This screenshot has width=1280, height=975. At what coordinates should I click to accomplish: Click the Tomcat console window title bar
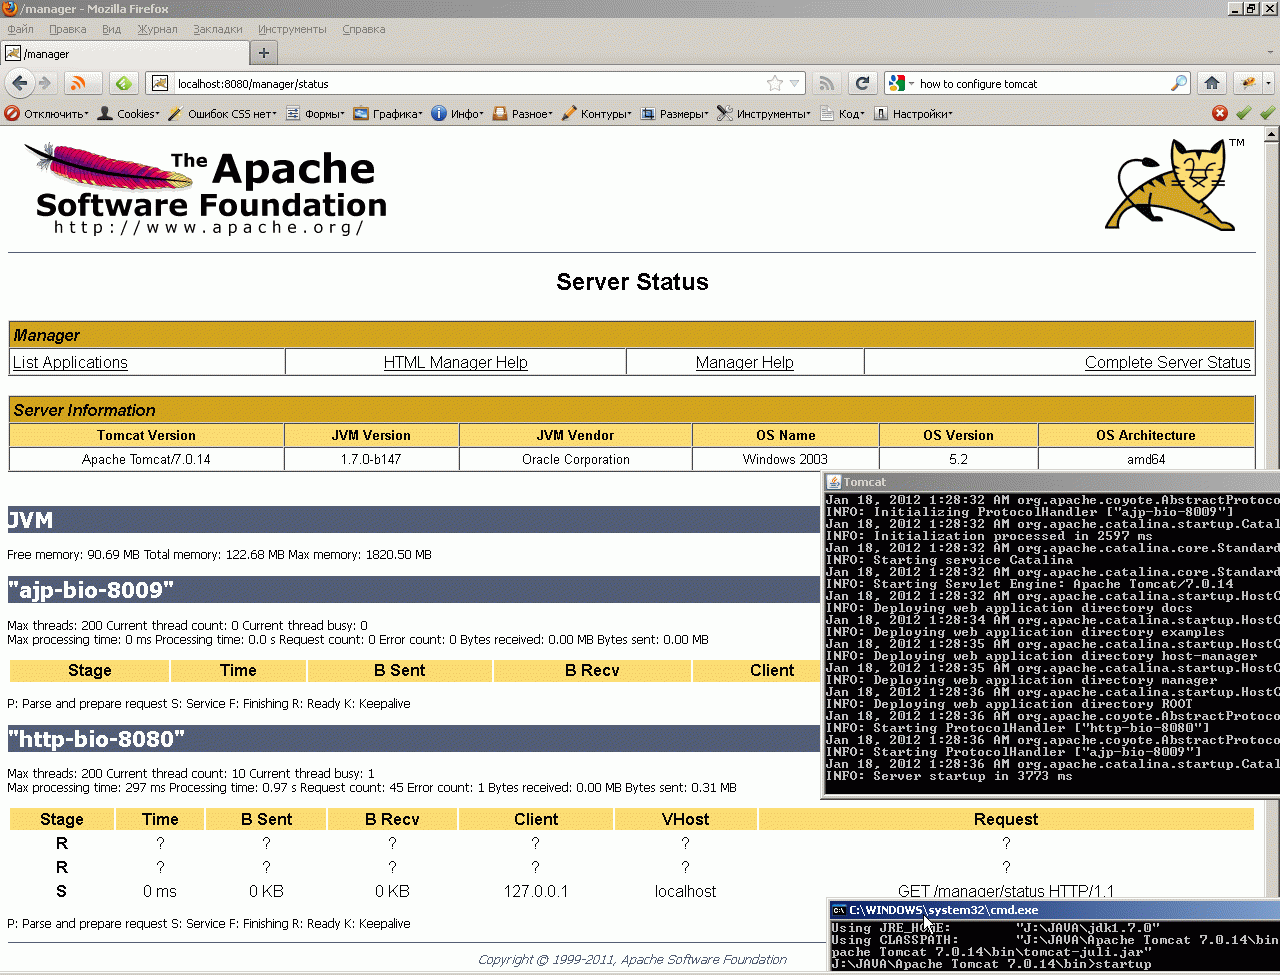click(x=1051, y=482)
